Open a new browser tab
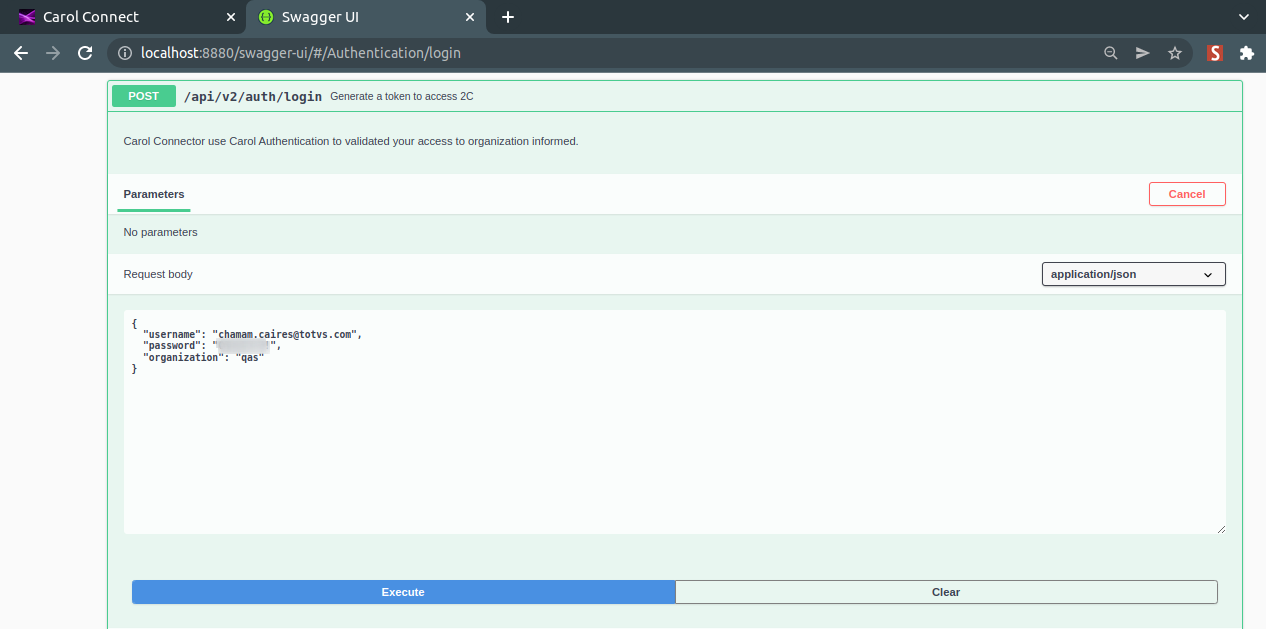This screenshot has width=1266, height=629. pyautogui.click(x=508, y=17)
